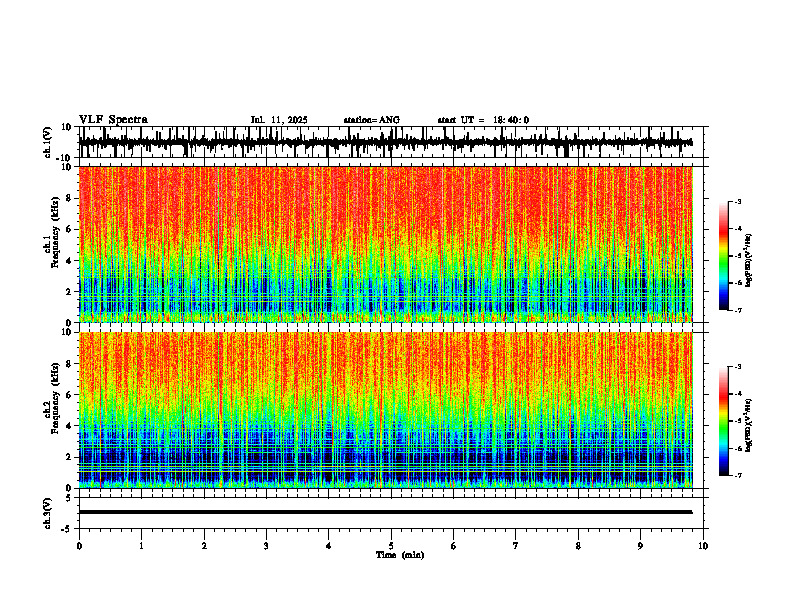Click the "VLF Spectra" plot title
The image size is (792, 612).
[x=113, y=120]
